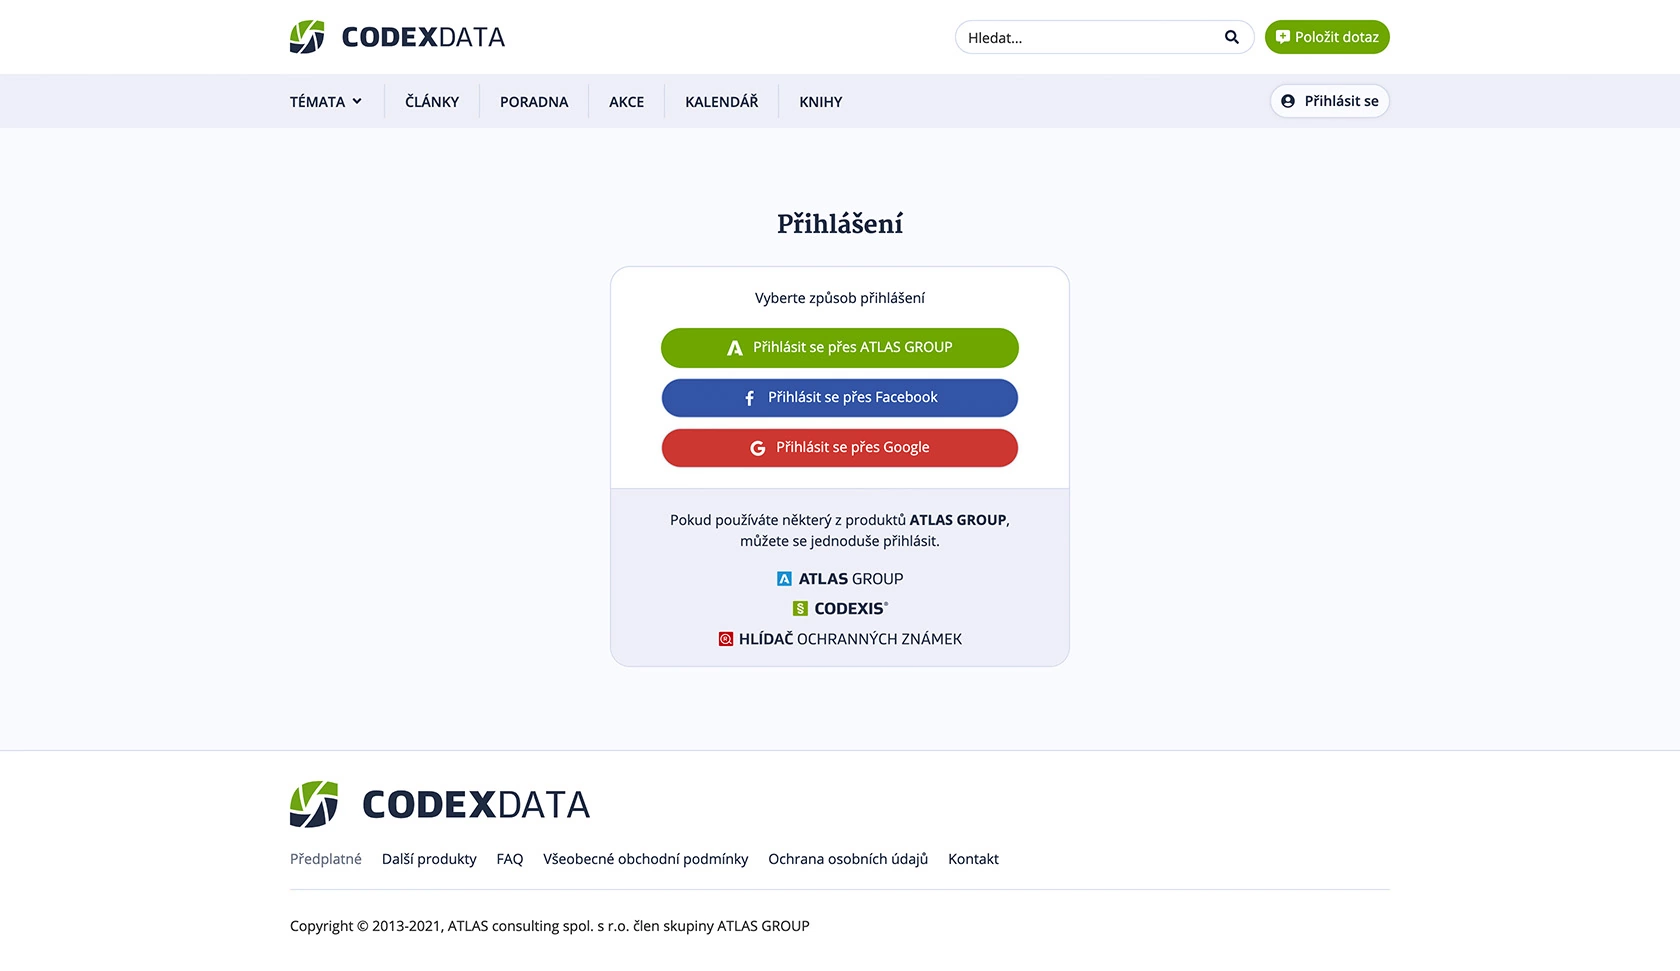Open the Kontakt footer link
The height and width of the screenshot is (971, 1680).
[973, 859]
